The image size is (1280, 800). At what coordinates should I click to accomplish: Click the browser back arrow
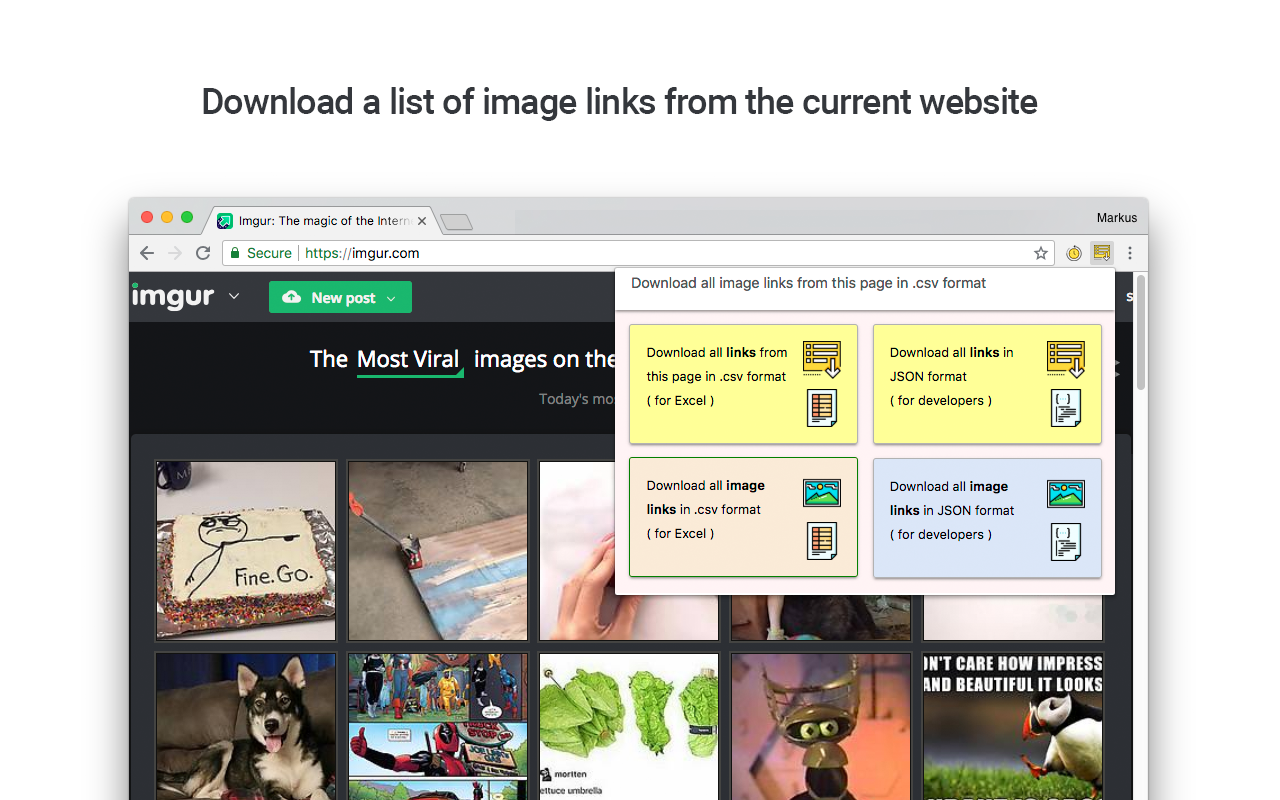[147, 253]
